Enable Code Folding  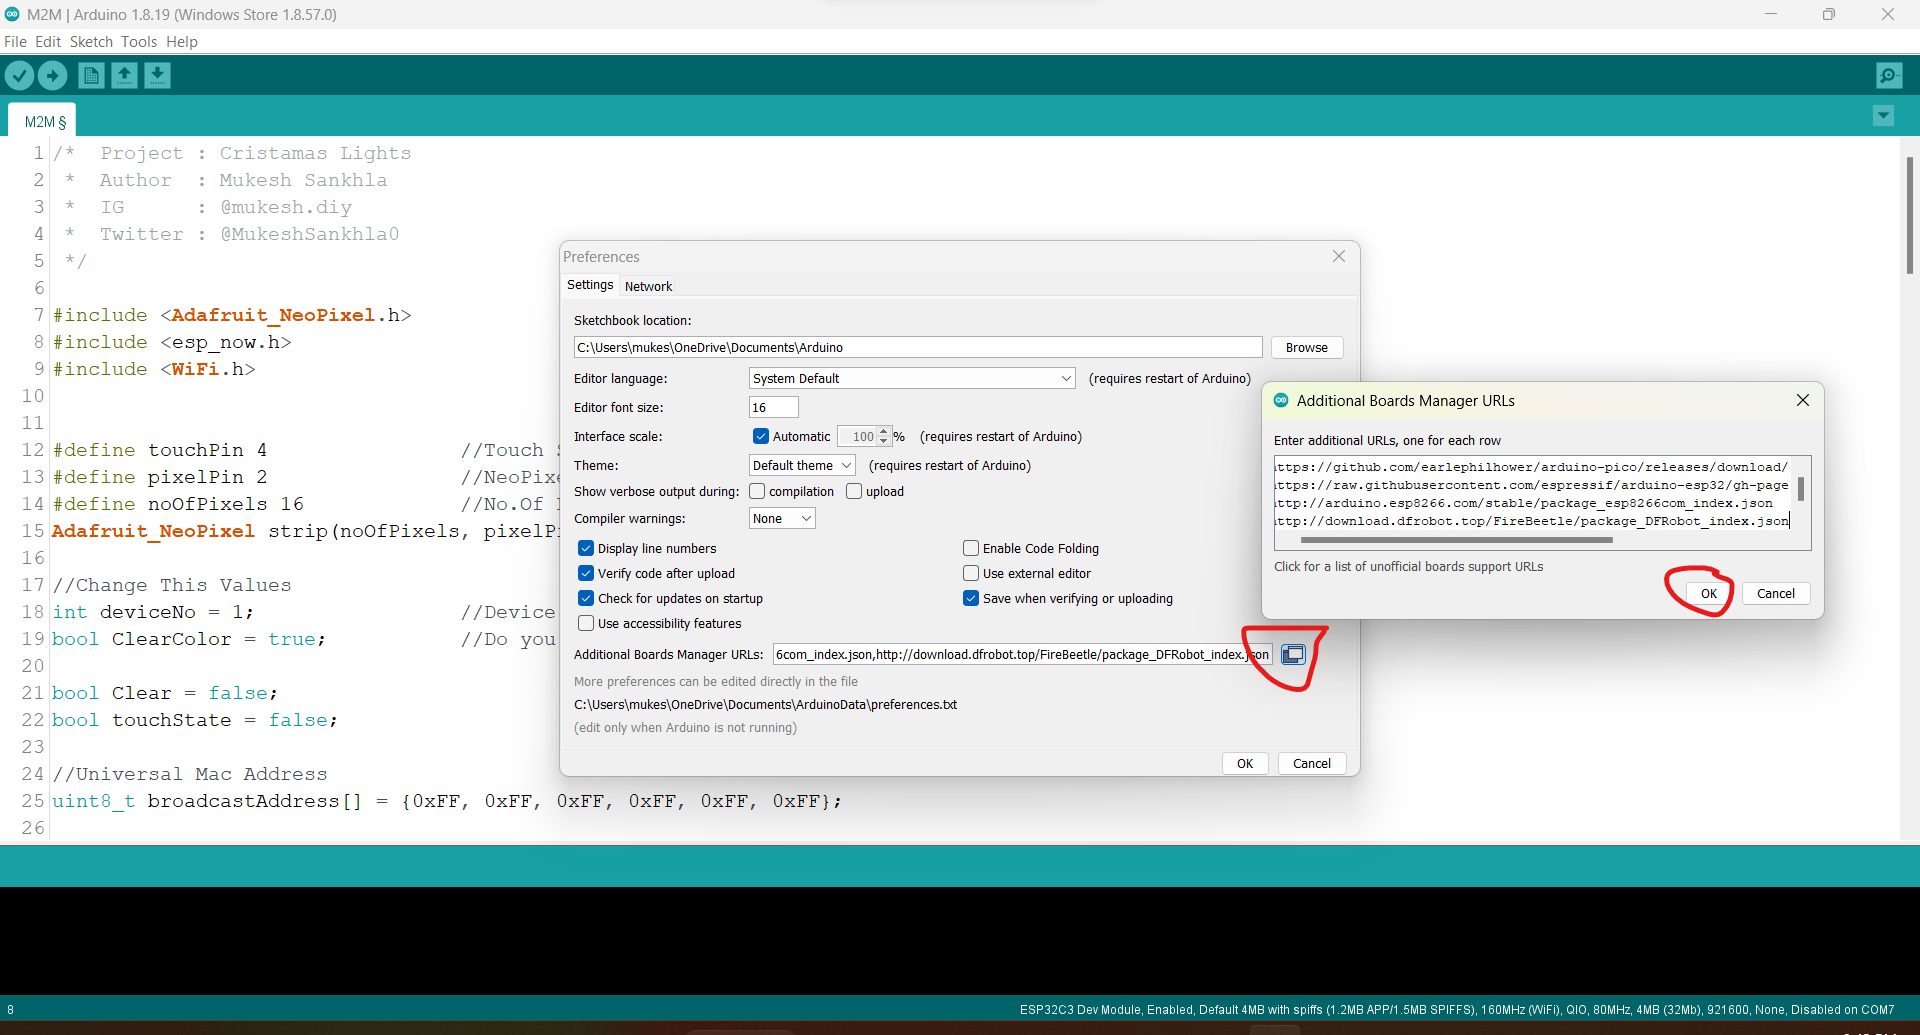970,548
